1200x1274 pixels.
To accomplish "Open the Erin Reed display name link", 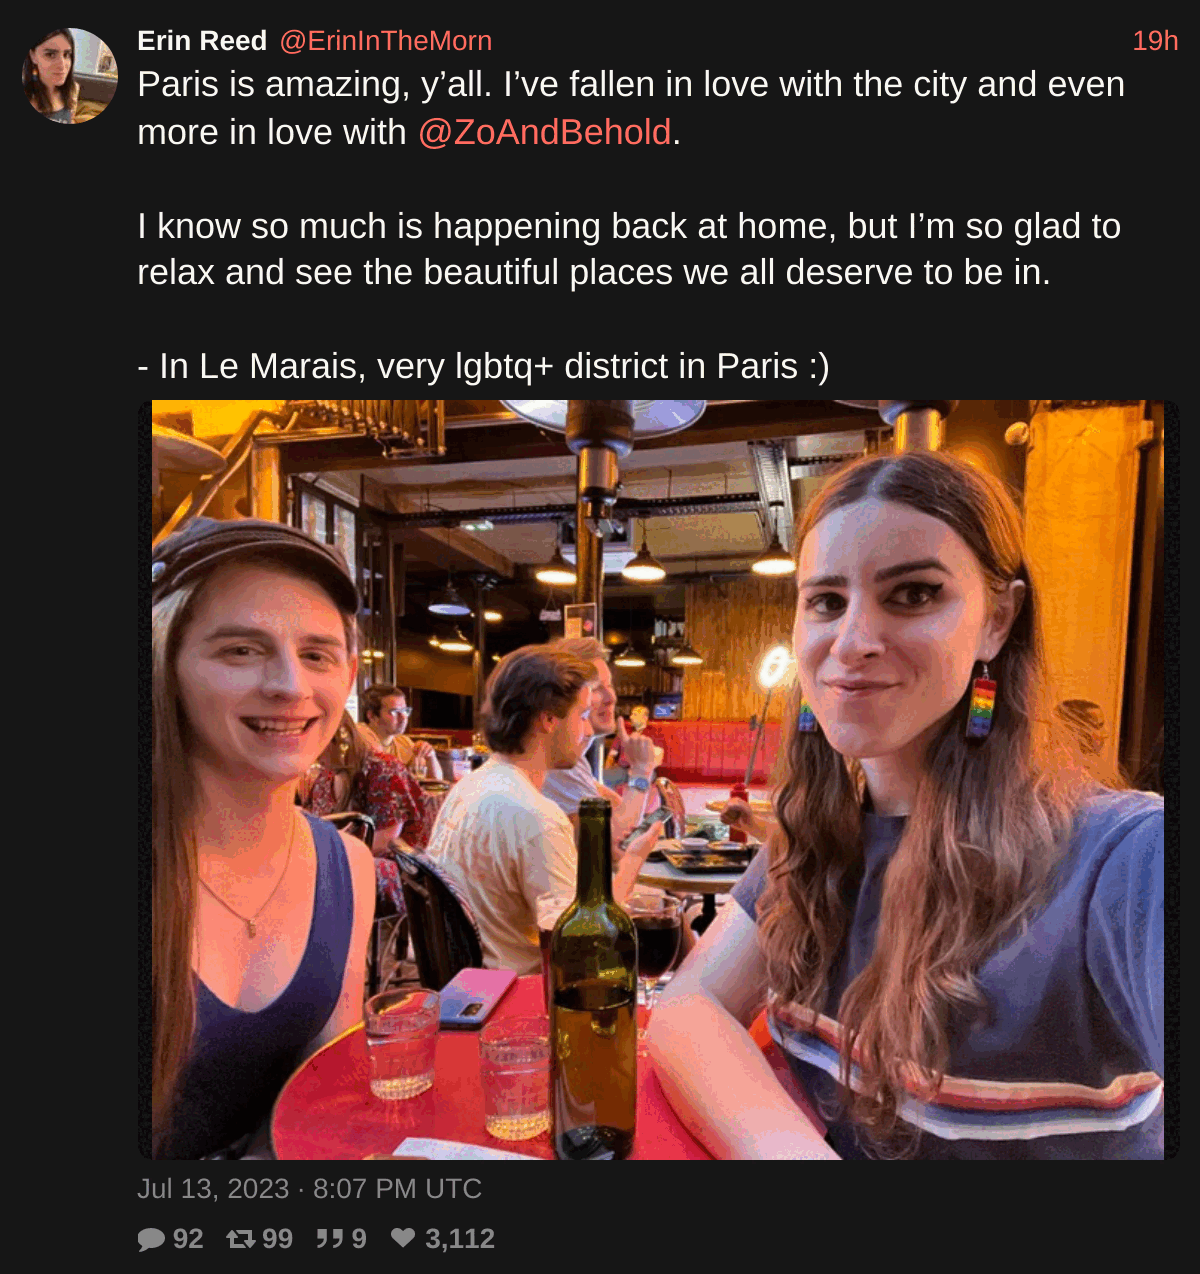I will tap(202, 41).
